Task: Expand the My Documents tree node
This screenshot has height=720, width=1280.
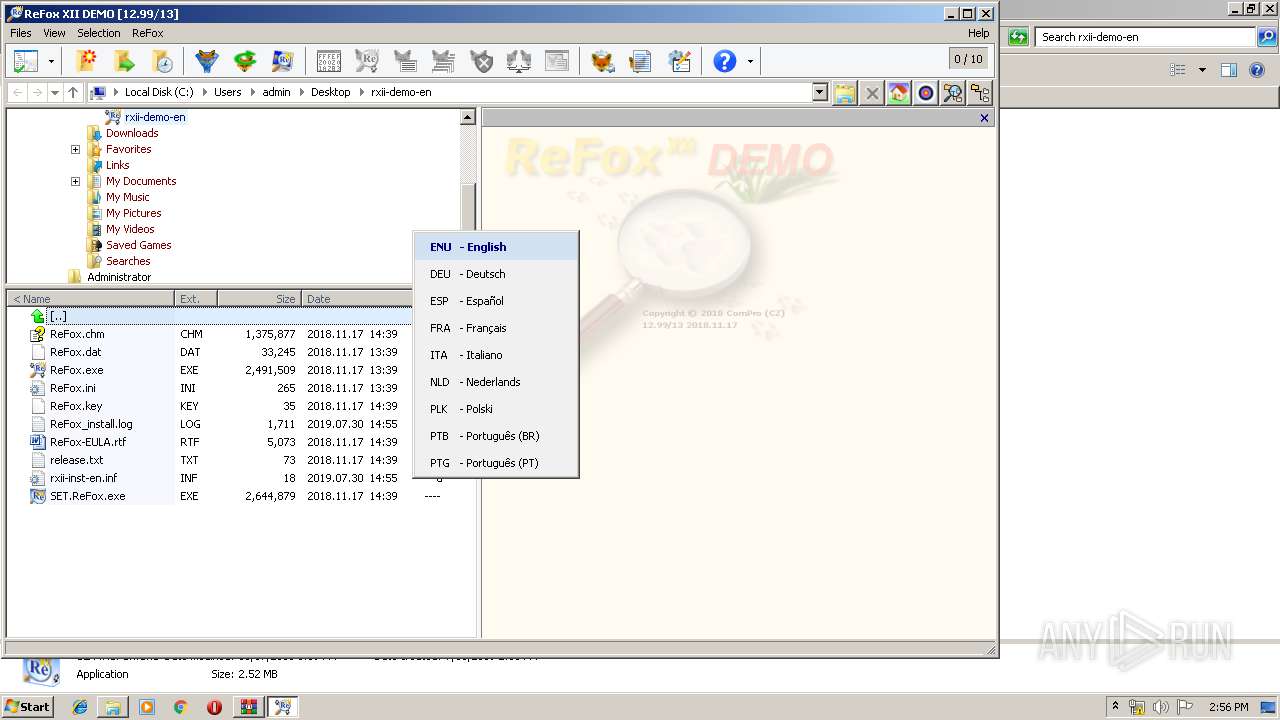Action: [x=75, y=181]
